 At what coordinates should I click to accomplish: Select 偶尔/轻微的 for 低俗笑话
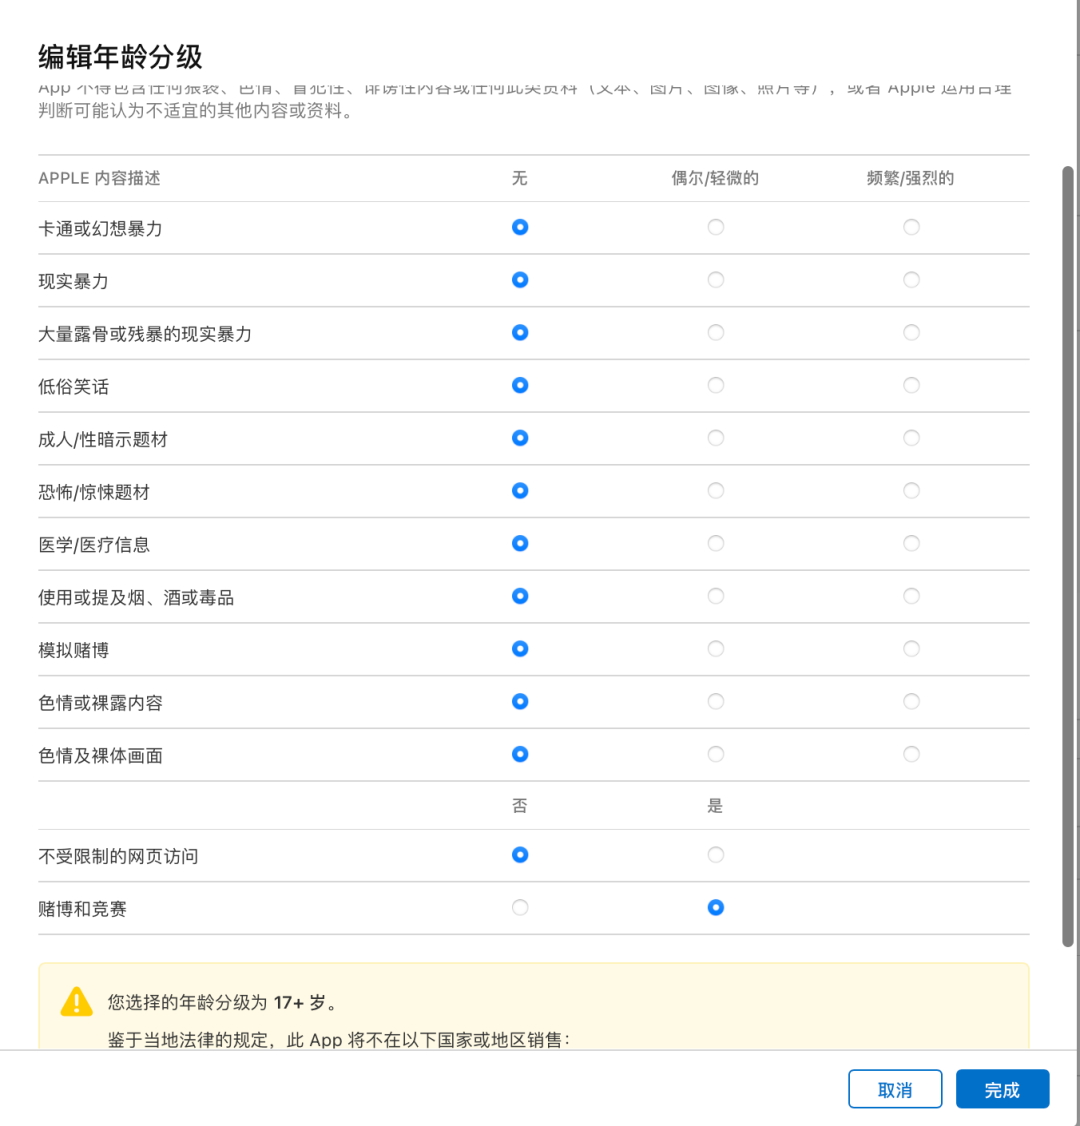715,386
